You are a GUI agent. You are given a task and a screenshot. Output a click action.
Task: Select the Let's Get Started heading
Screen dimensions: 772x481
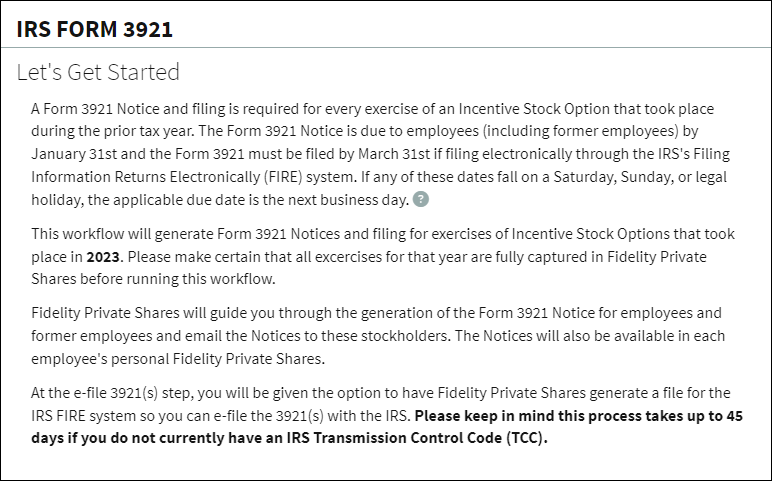98,72
